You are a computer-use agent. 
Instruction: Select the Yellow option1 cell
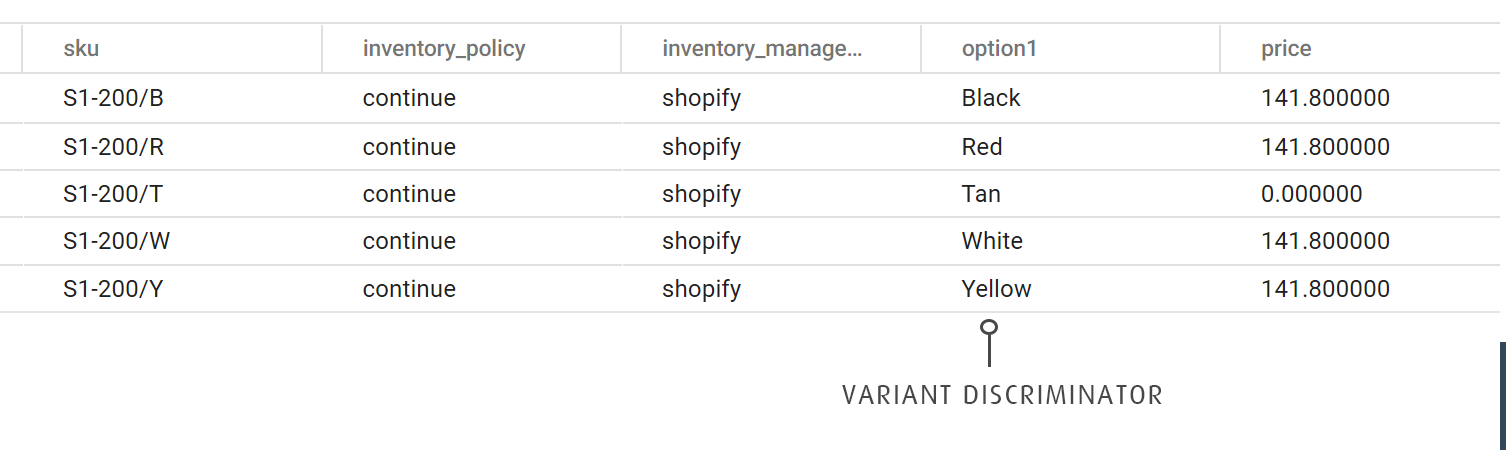(x=996, y=289)
